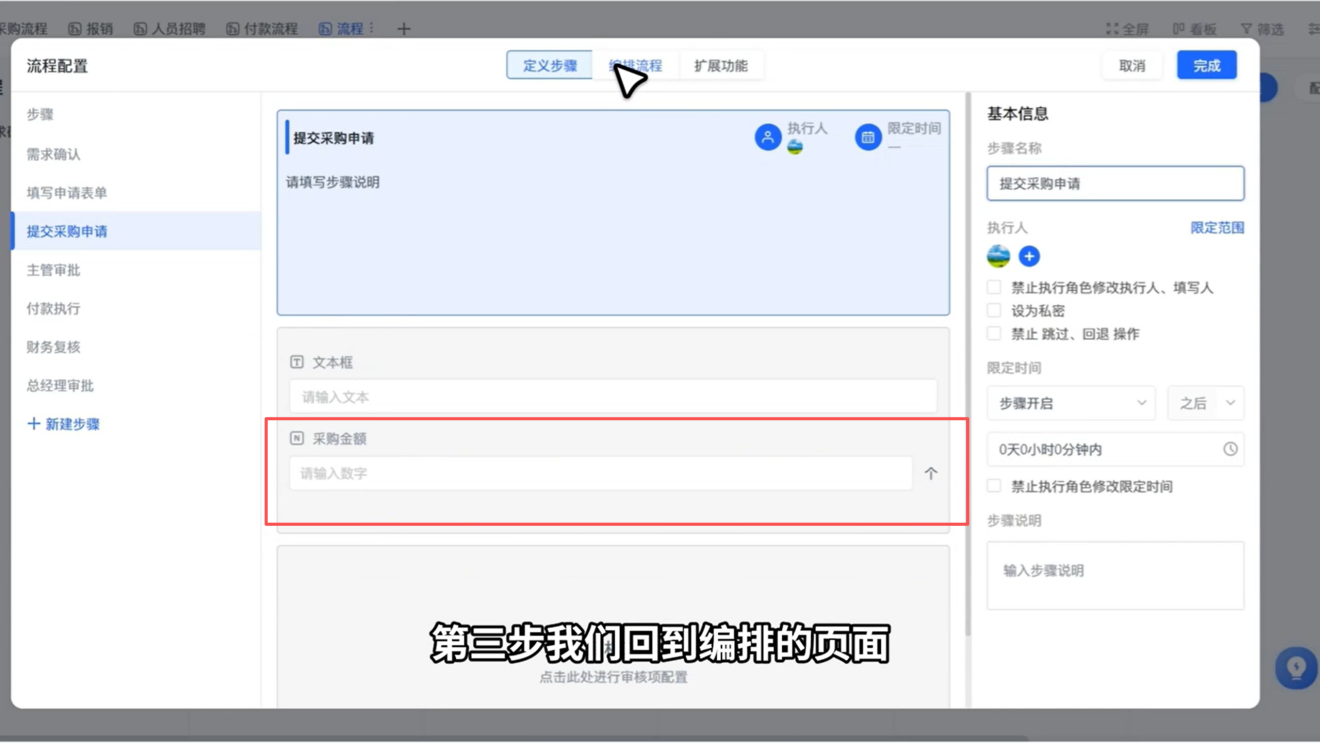The image size is (1320, 743).
Task: Click the more-options dots beside 流程 tab
Action: click(372, 29)
